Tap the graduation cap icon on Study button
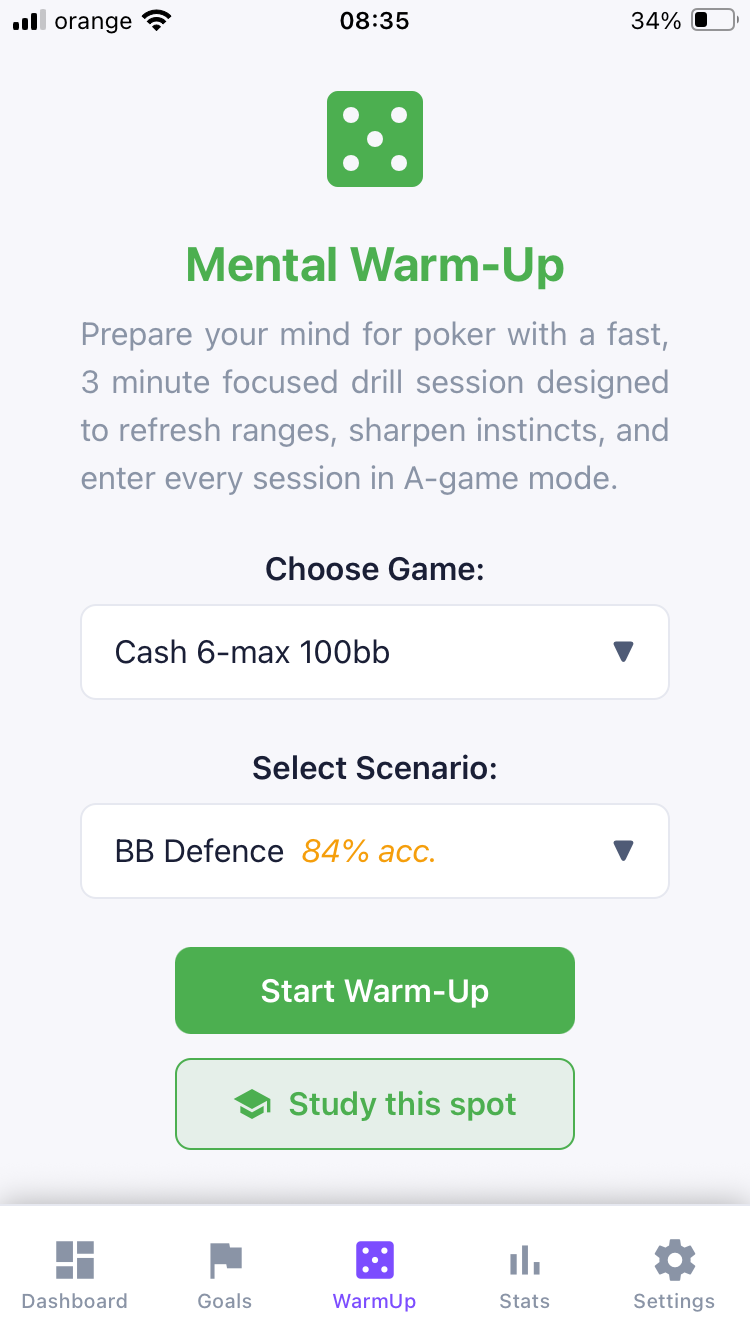 point(253,1104)
